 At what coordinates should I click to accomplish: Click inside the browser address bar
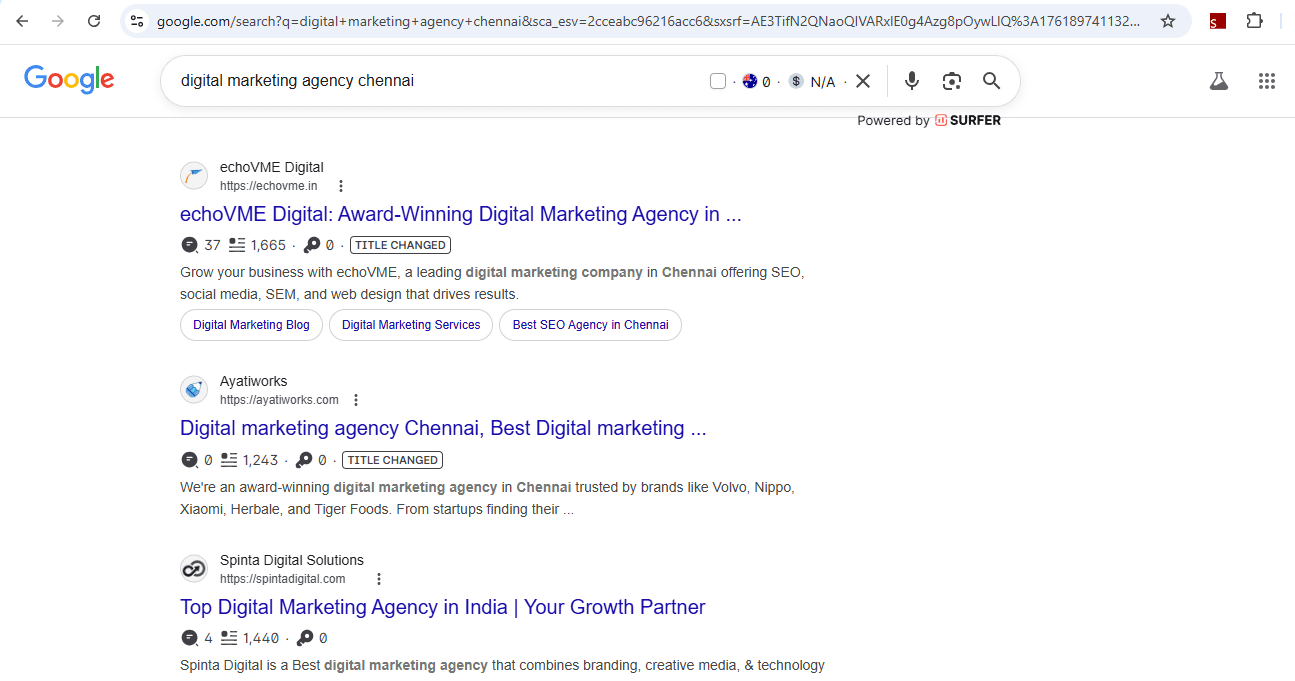pyautogui.click(x=600, y=20)
